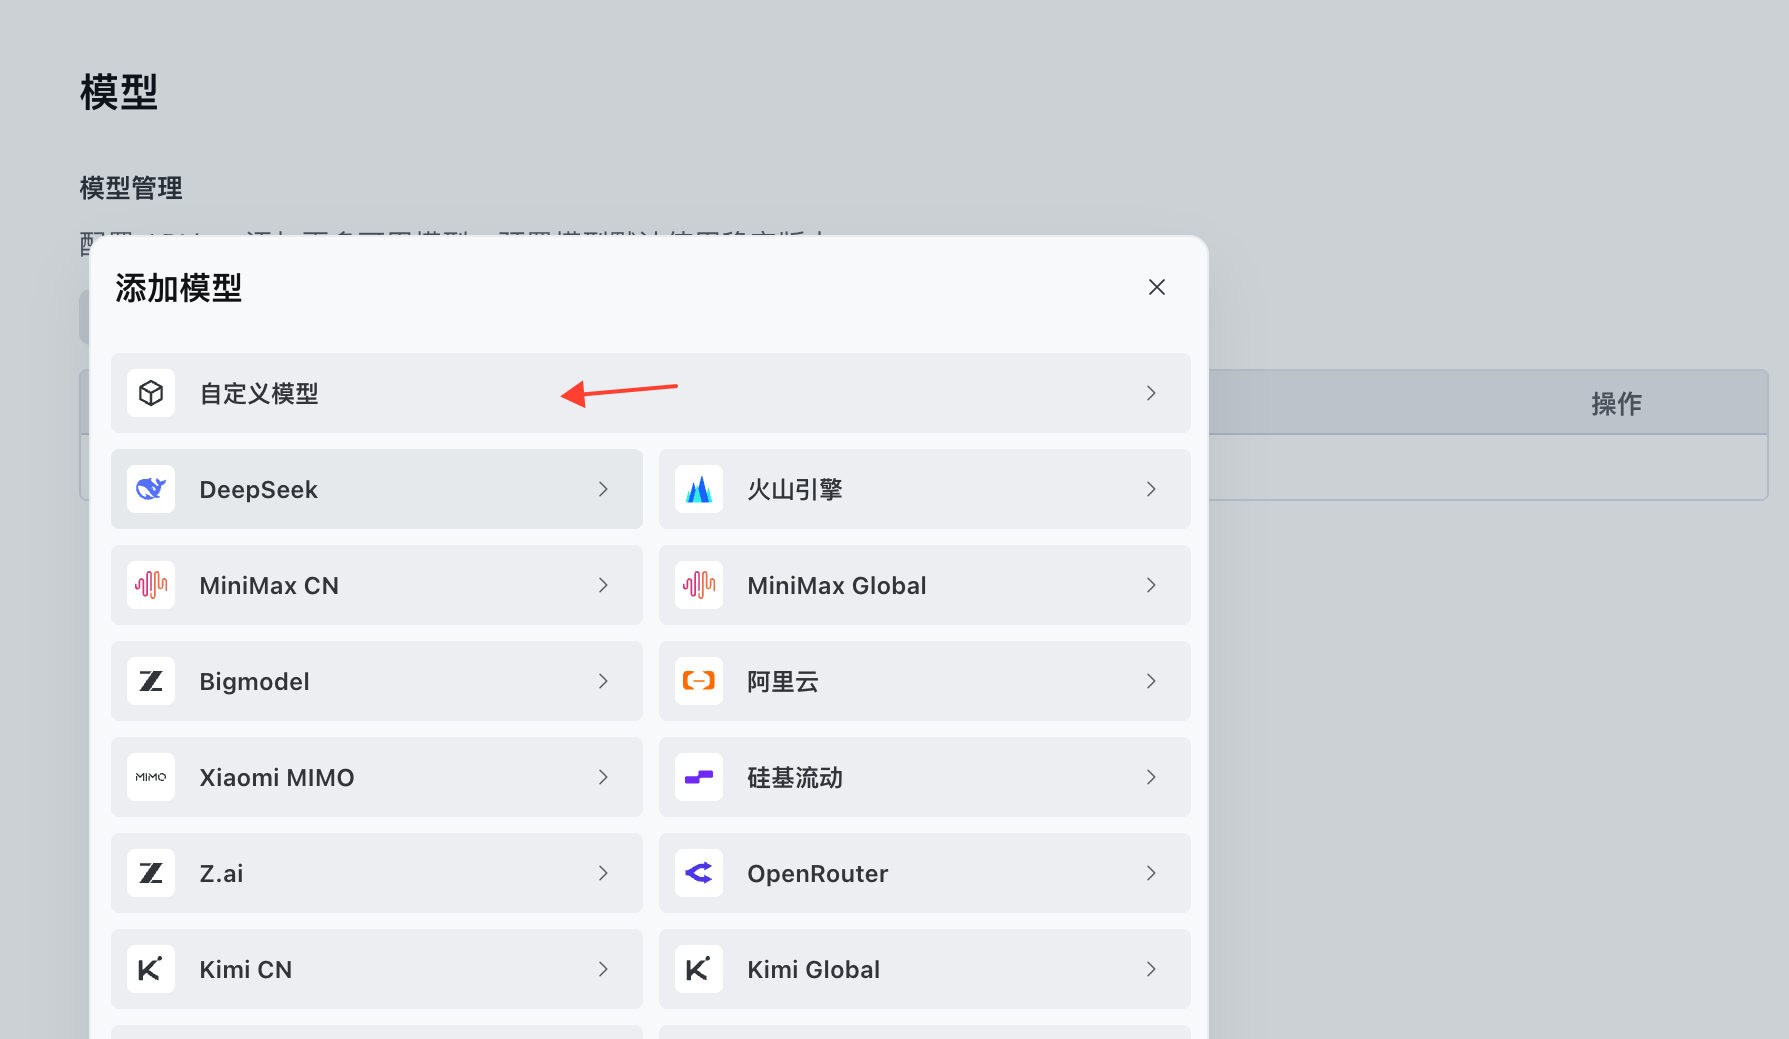Choose the Xiaomi MIMO provider name

277,777
